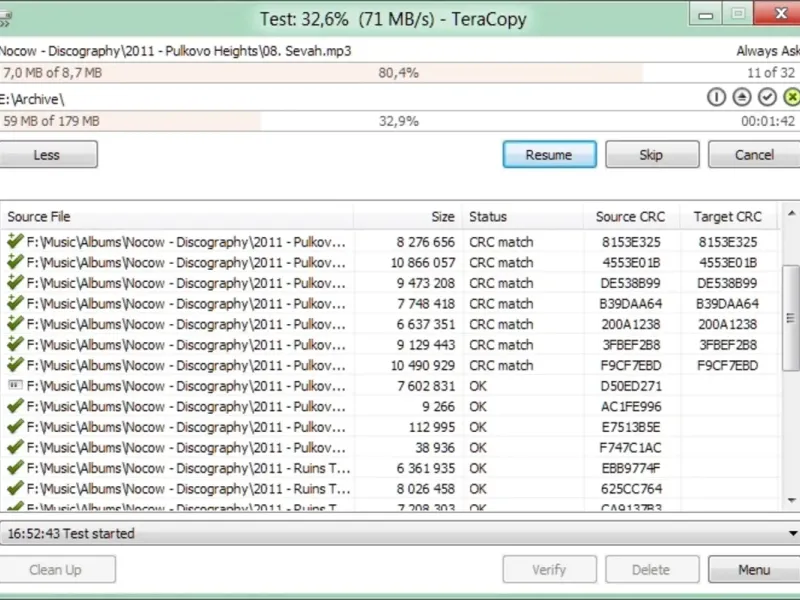Click the green check icon of the 10 490 929 row

[x=15, y=364]
